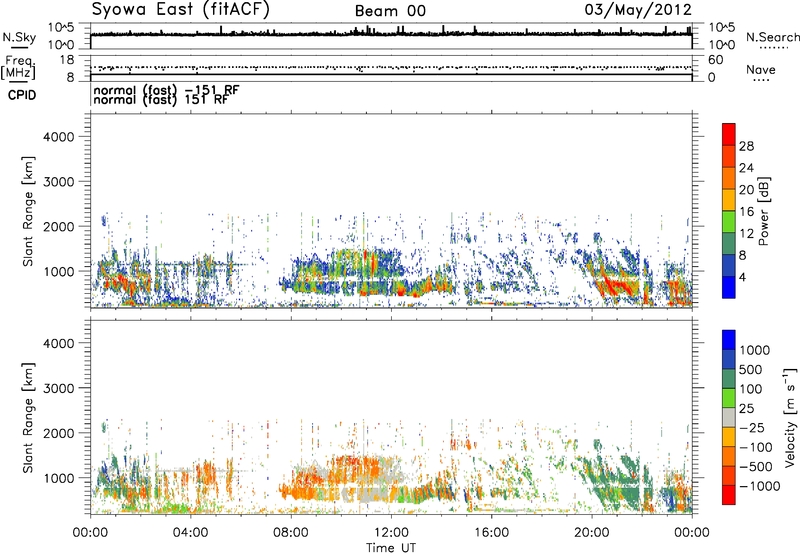Click the "1000" range tick of velocity panel

[x=59, y=478]
